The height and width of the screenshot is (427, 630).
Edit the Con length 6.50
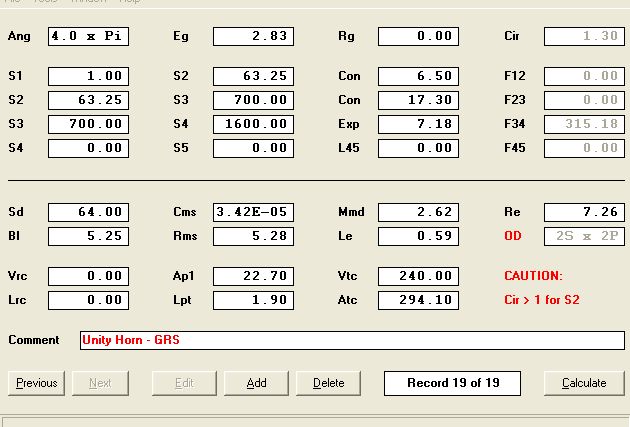[x=418, y=76]
